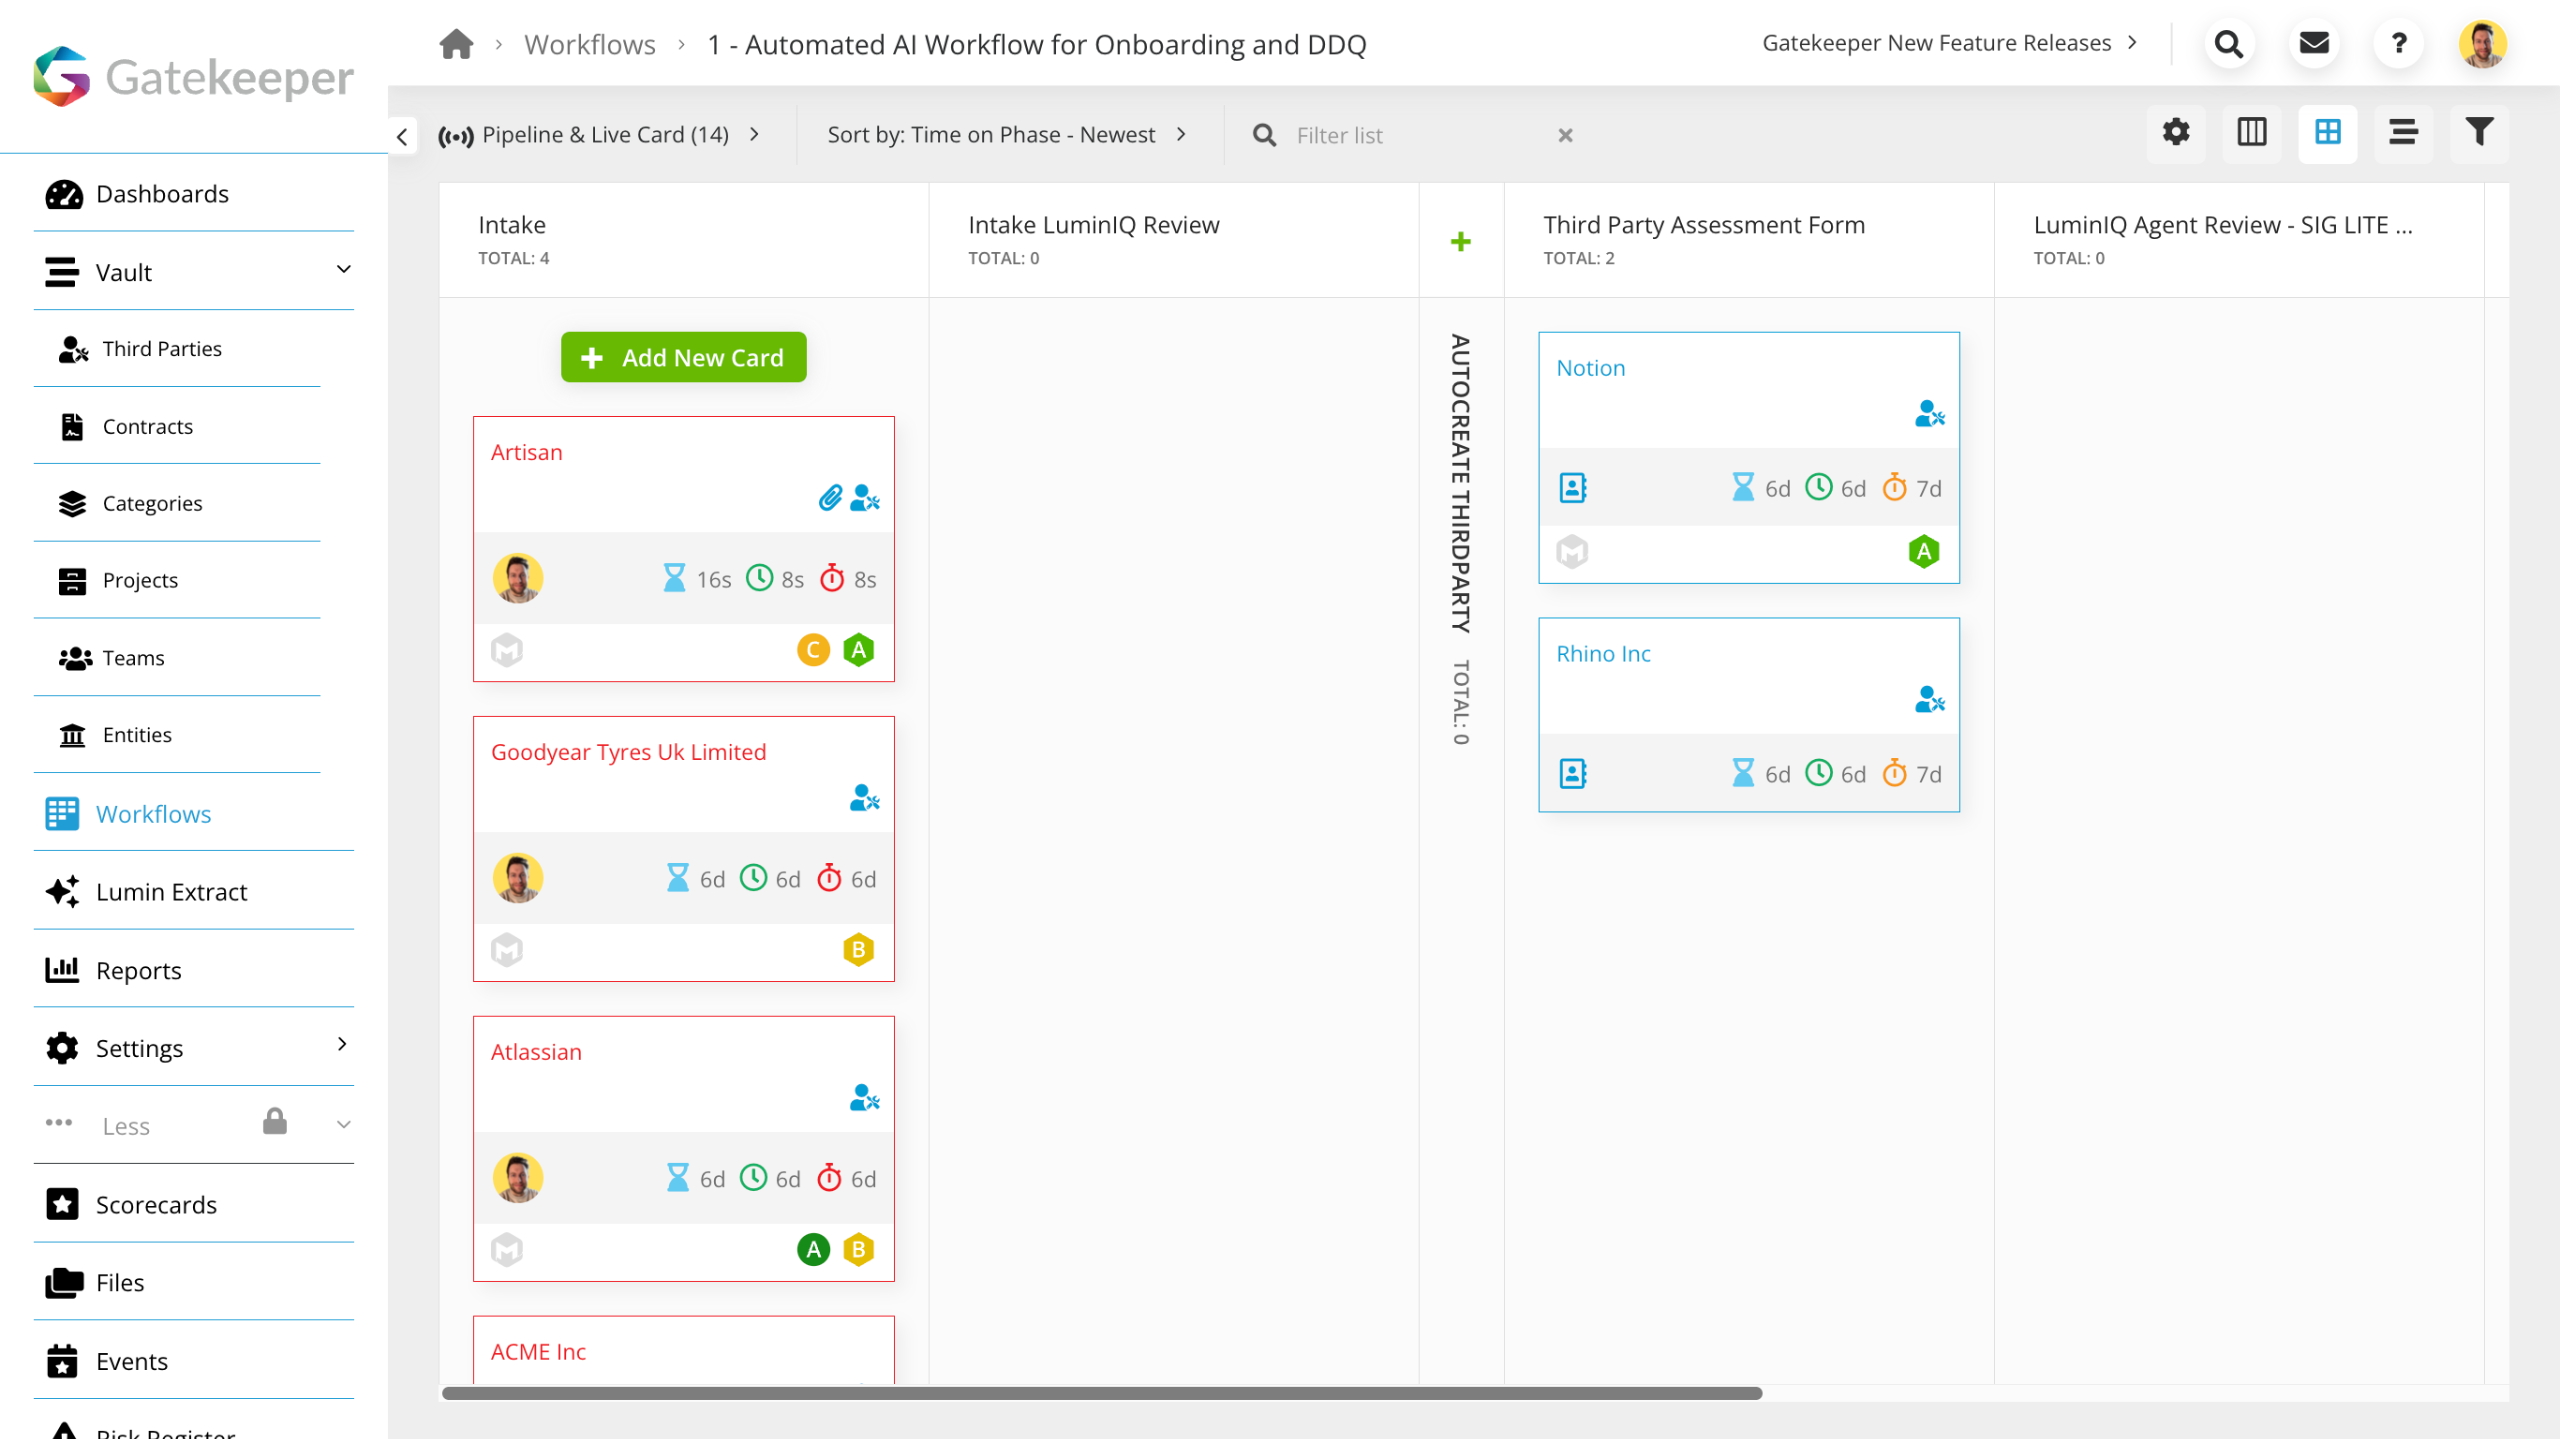The image size is (2560, 1439).
Task: Click the contact form icon on Notion card
Action: (1573, 488)
